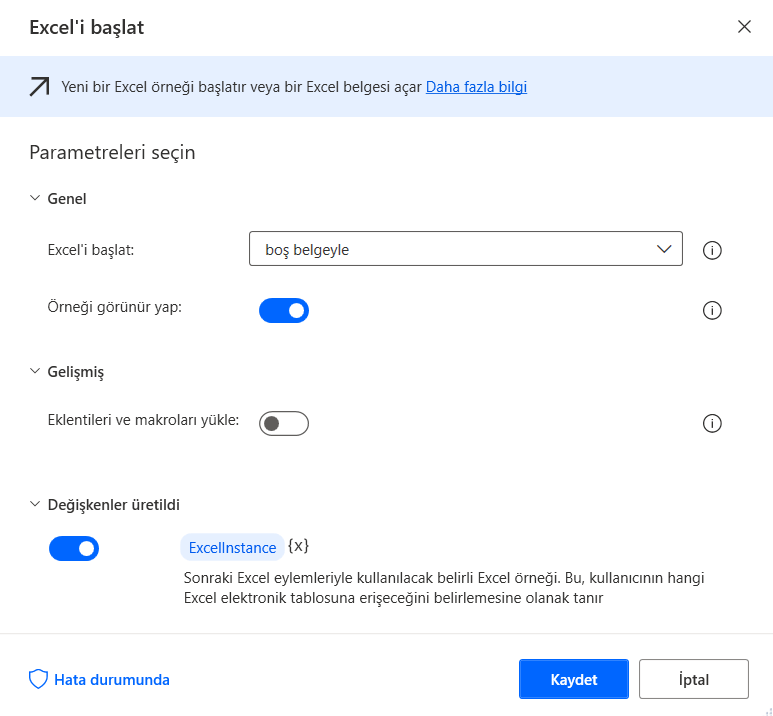Click the İptal button
This screenshot has height=716, width=773.
click(x=693, y=679)
